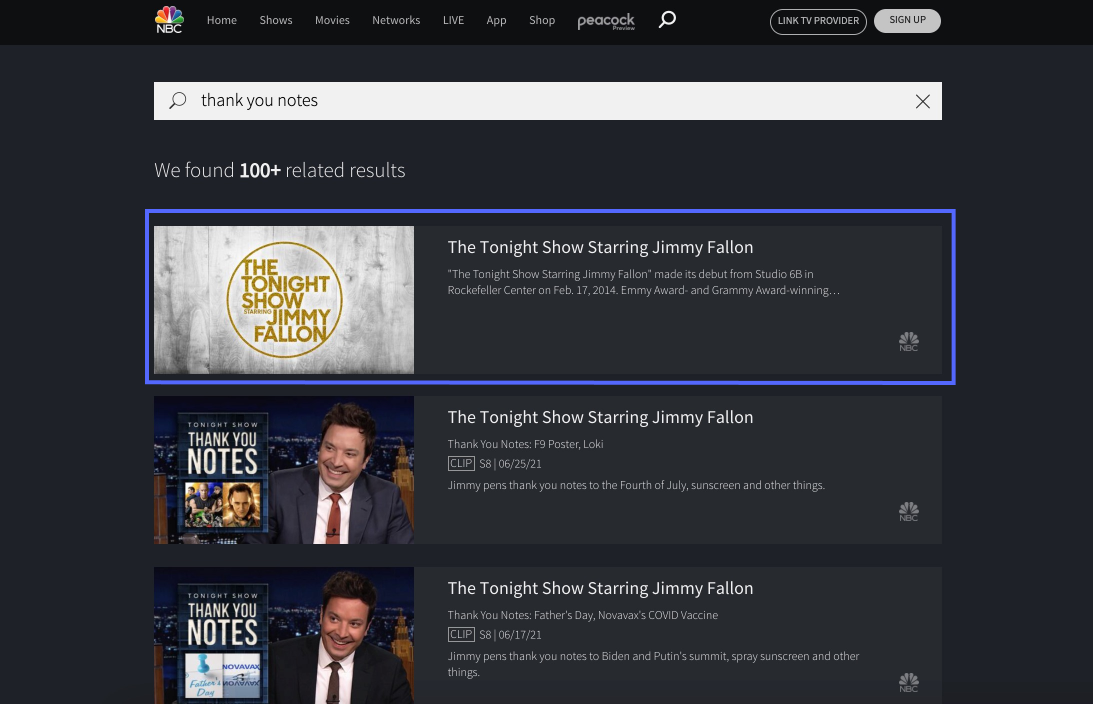Open the Movies menu item

[332, 20]
